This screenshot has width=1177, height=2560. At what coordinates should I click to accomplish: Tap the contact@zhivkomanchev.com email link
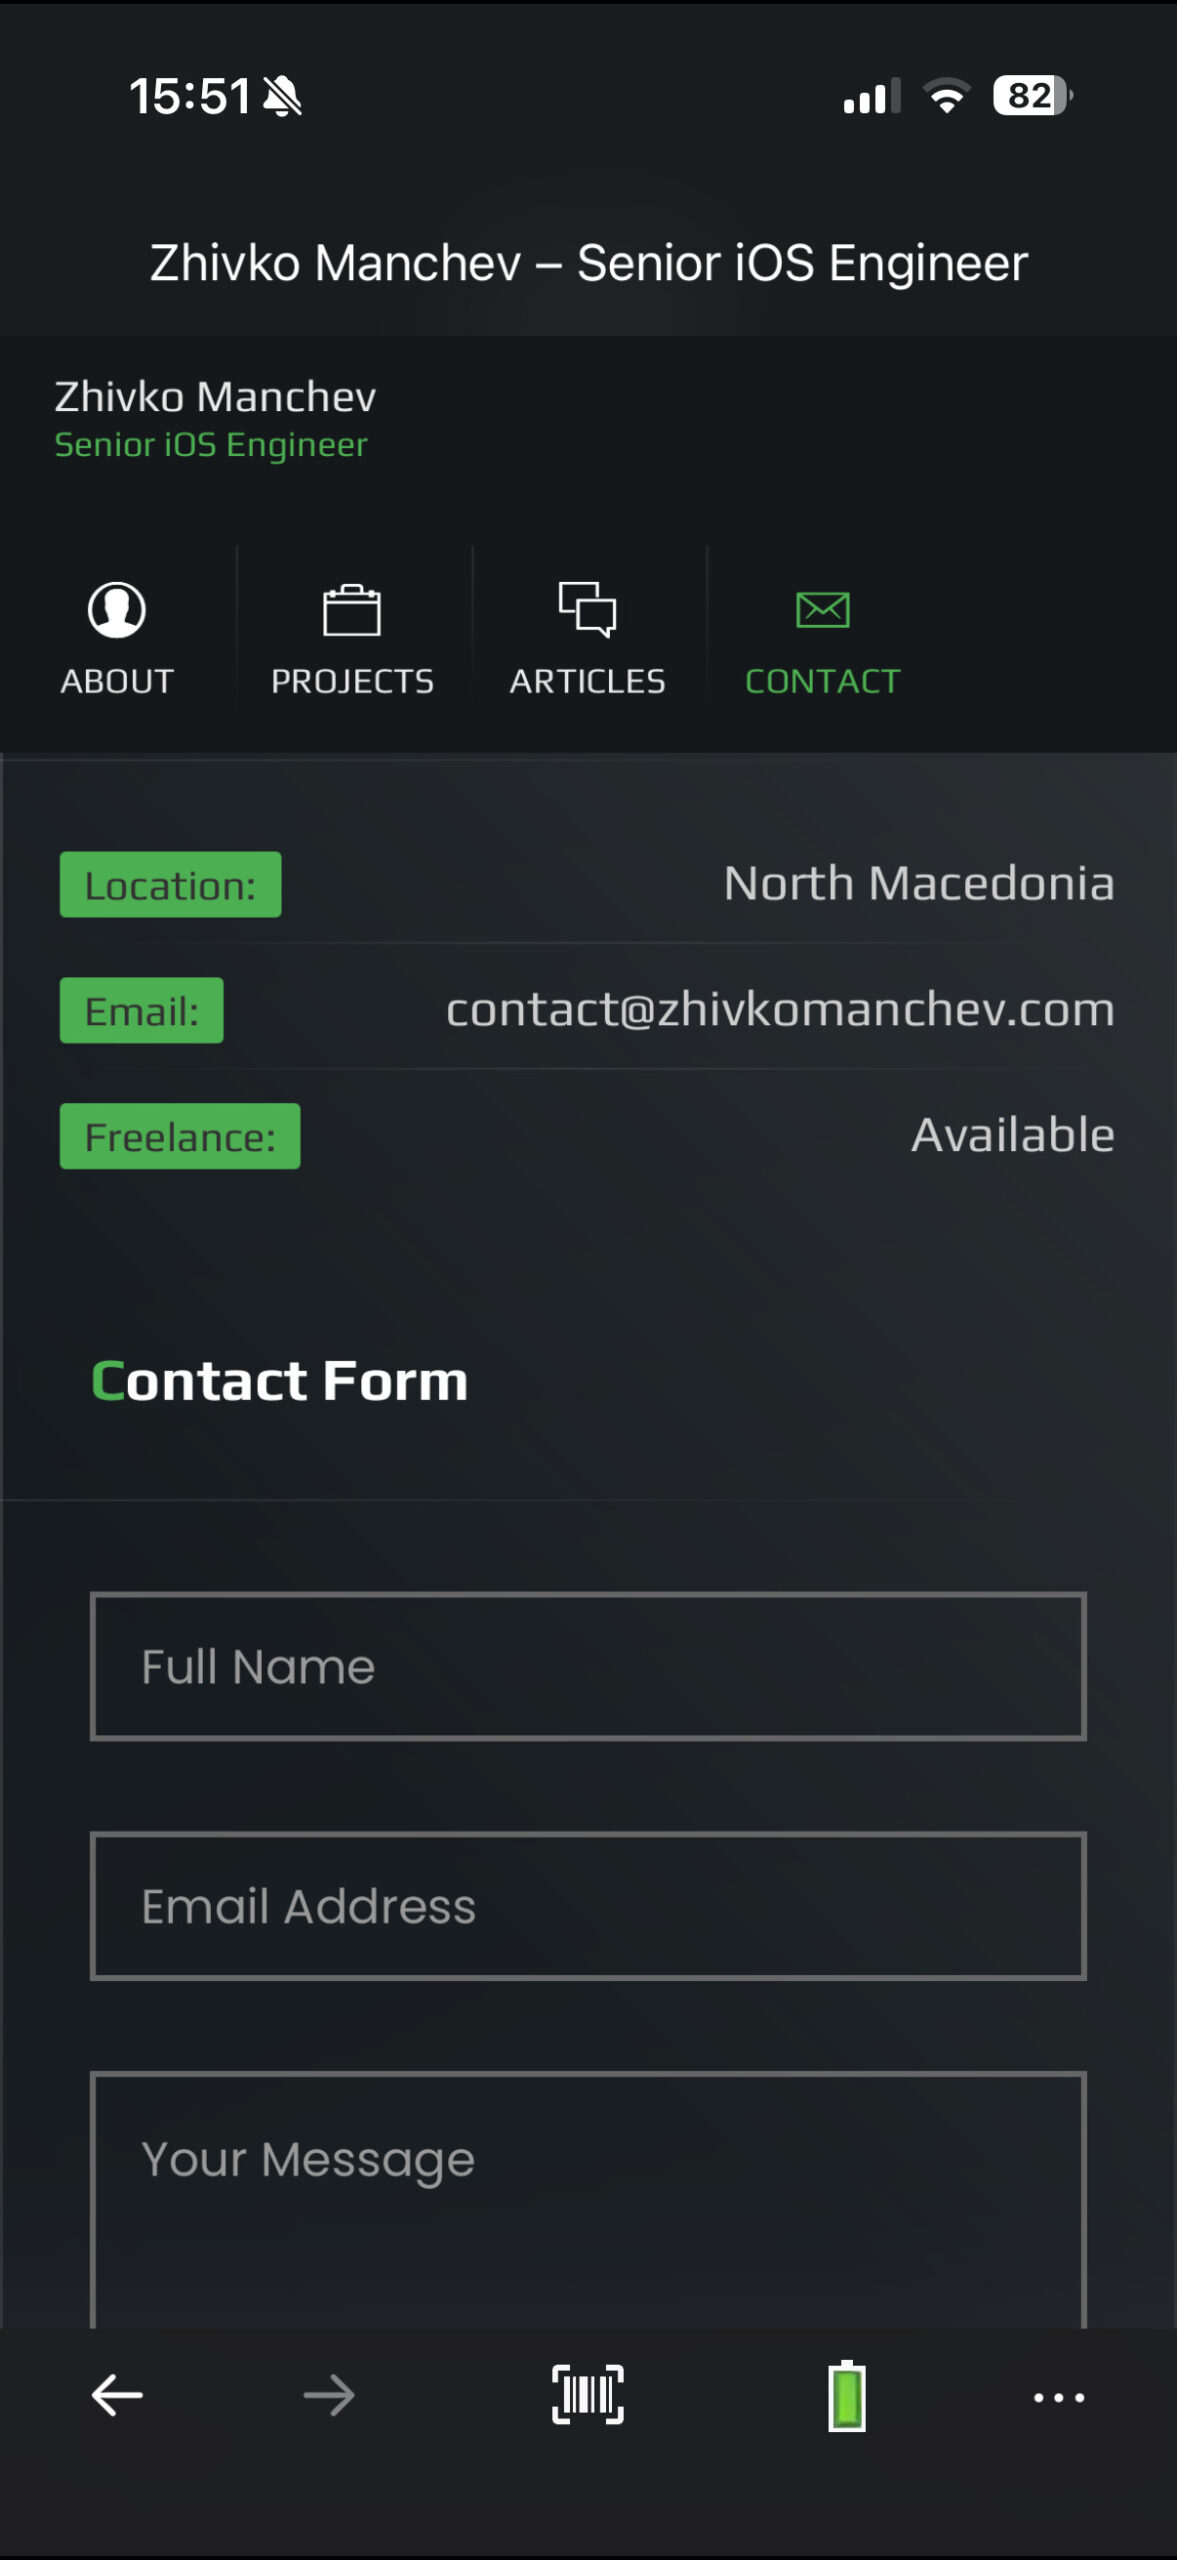tap(780, 1010)
